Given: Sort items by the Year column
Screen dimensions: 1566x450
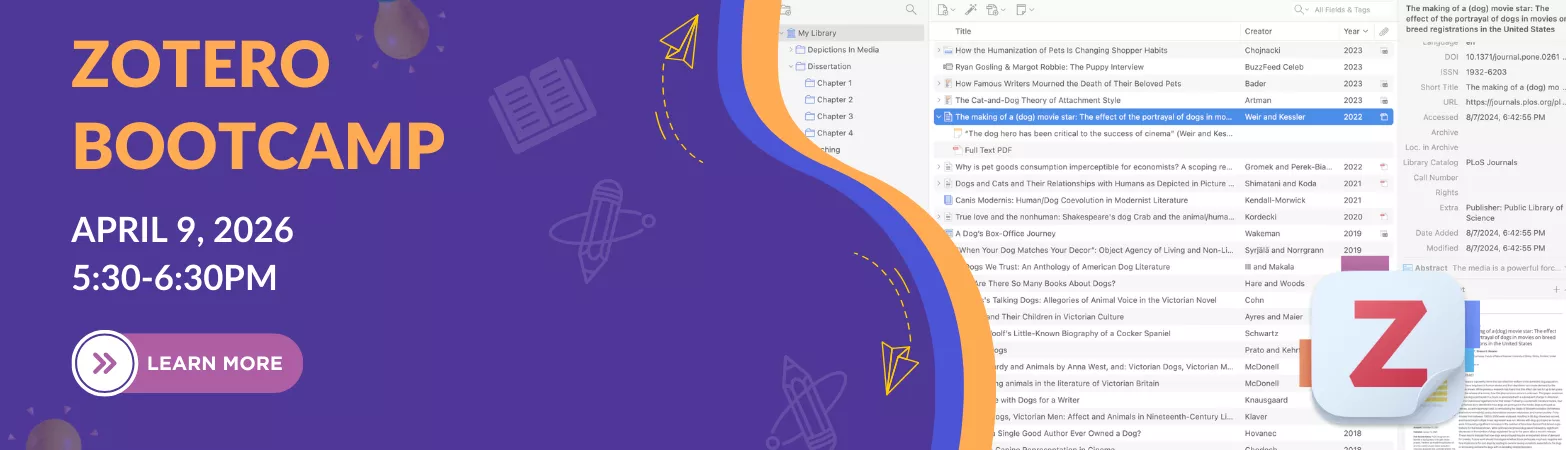Looking at the screenshot, I should [x=1351, y=32].
